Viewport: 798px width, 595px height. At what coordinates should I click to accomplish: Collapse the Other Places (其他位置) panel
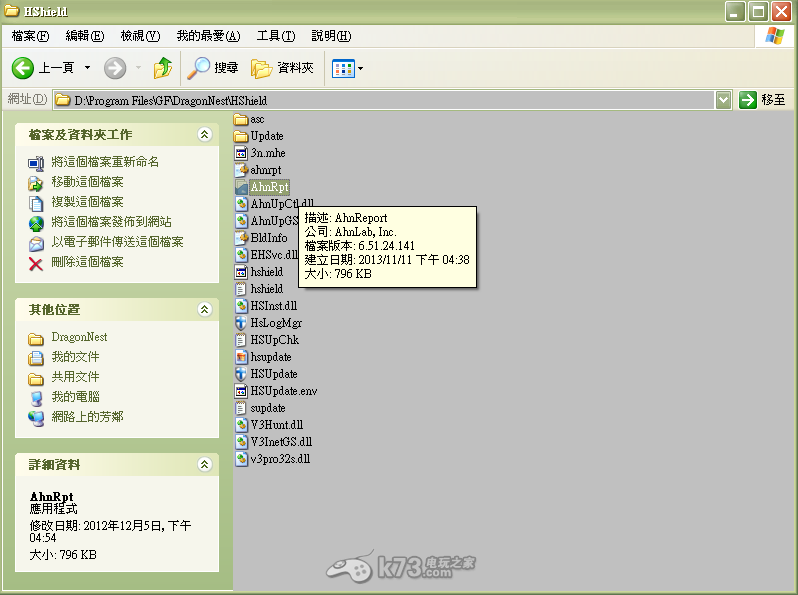coord(204,310)
